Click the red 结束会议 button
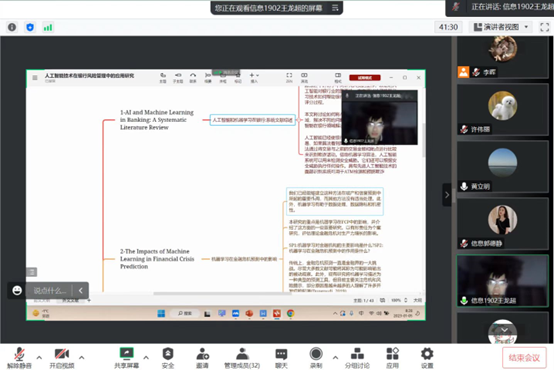The height and width of the screenshot is (370, 554). click(x=524, y=358)
